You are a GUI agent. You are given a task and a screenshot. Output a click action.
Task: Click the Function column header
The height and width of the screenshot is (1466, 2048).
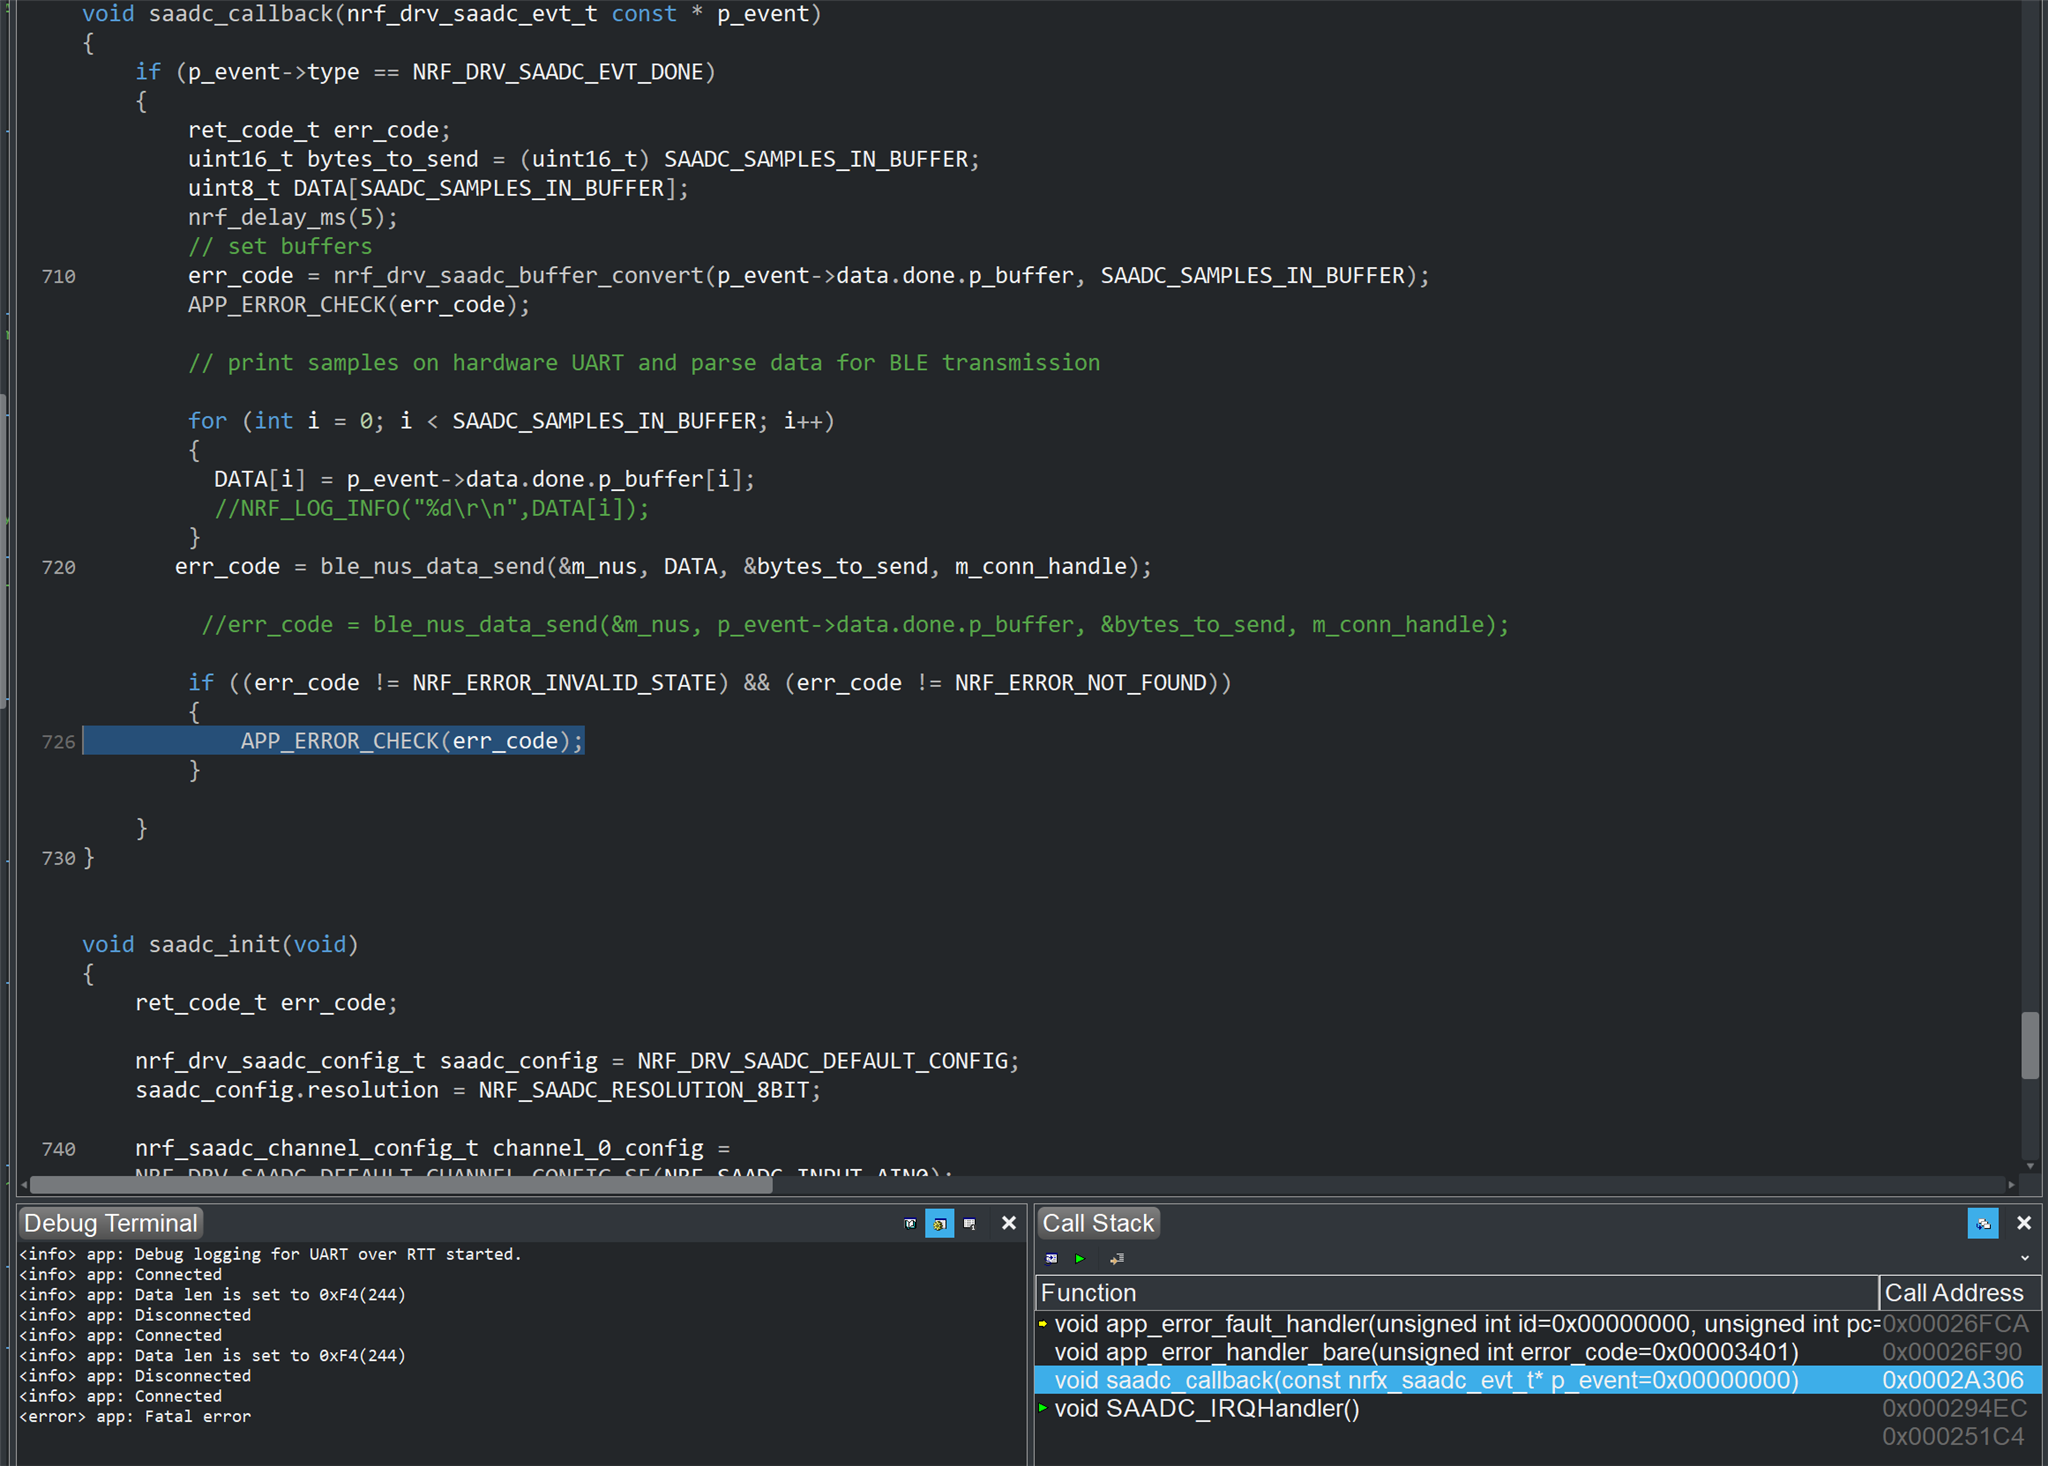[x=1457, y=1293]
